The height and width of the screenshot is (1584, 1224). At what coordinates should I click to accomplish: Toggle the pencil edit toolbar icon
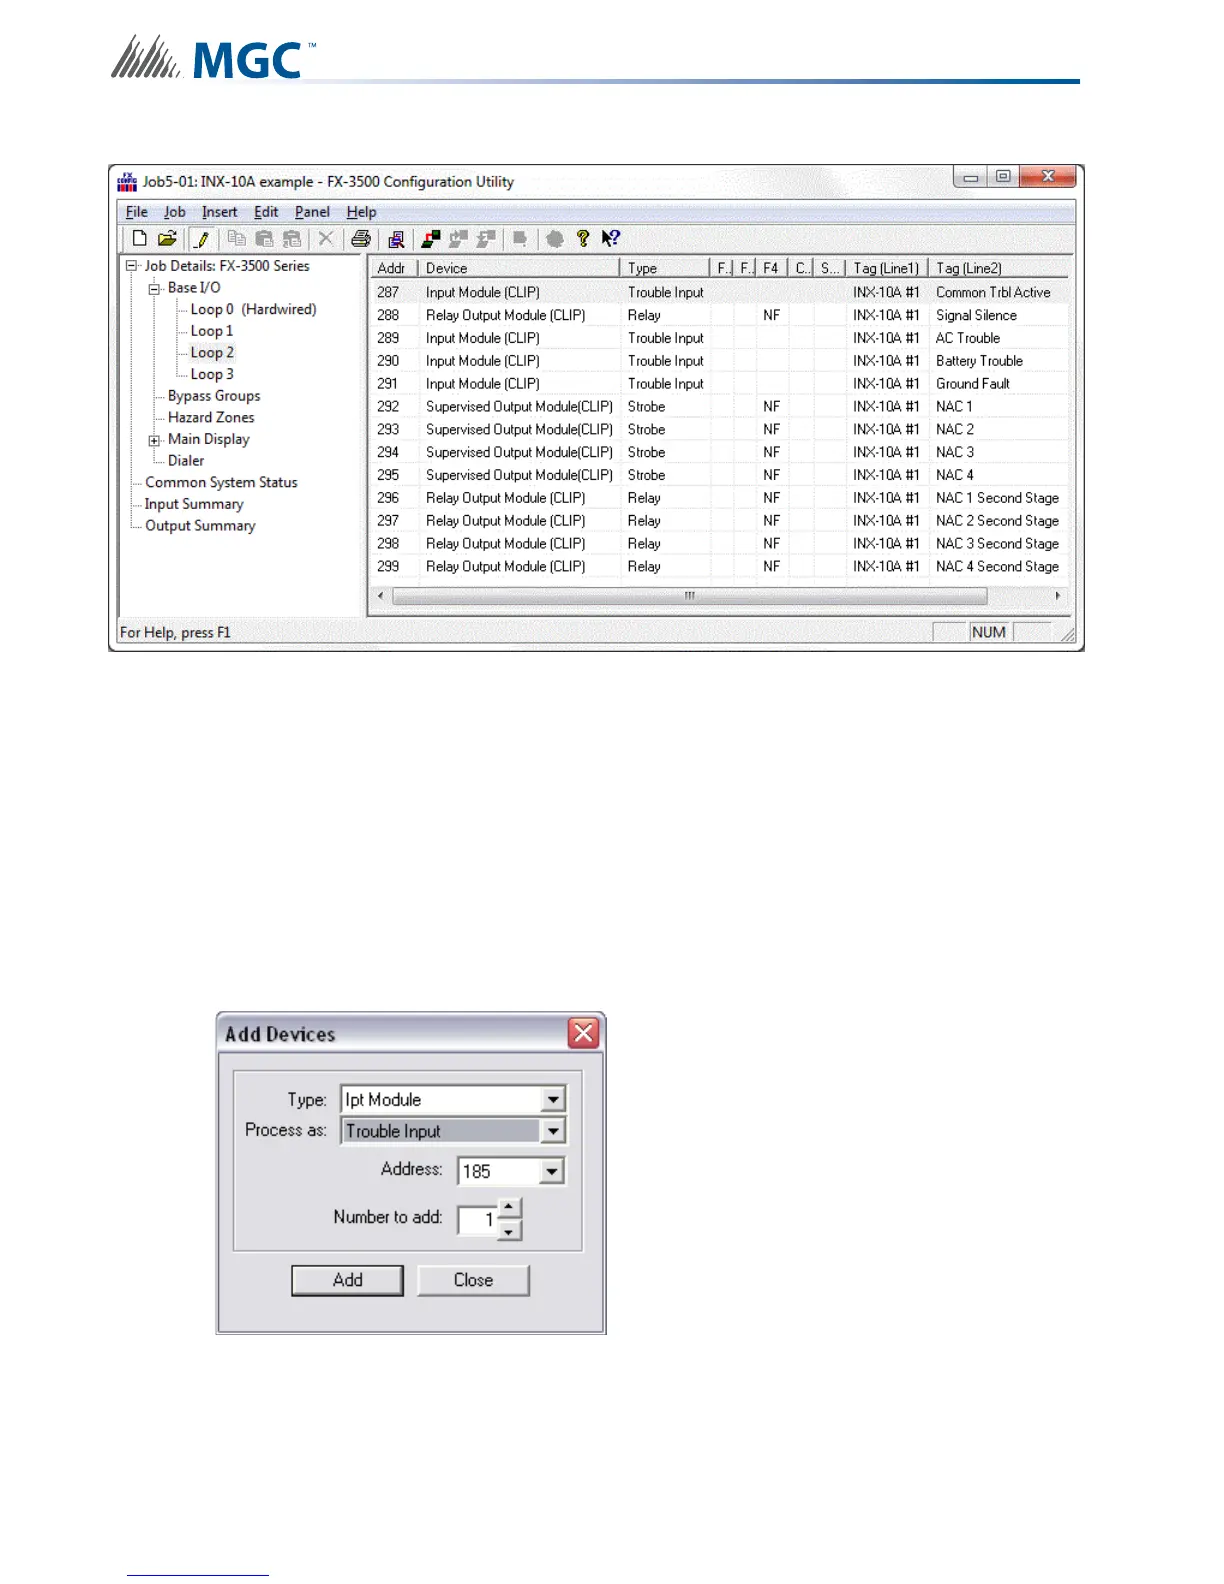pos(202,239)
